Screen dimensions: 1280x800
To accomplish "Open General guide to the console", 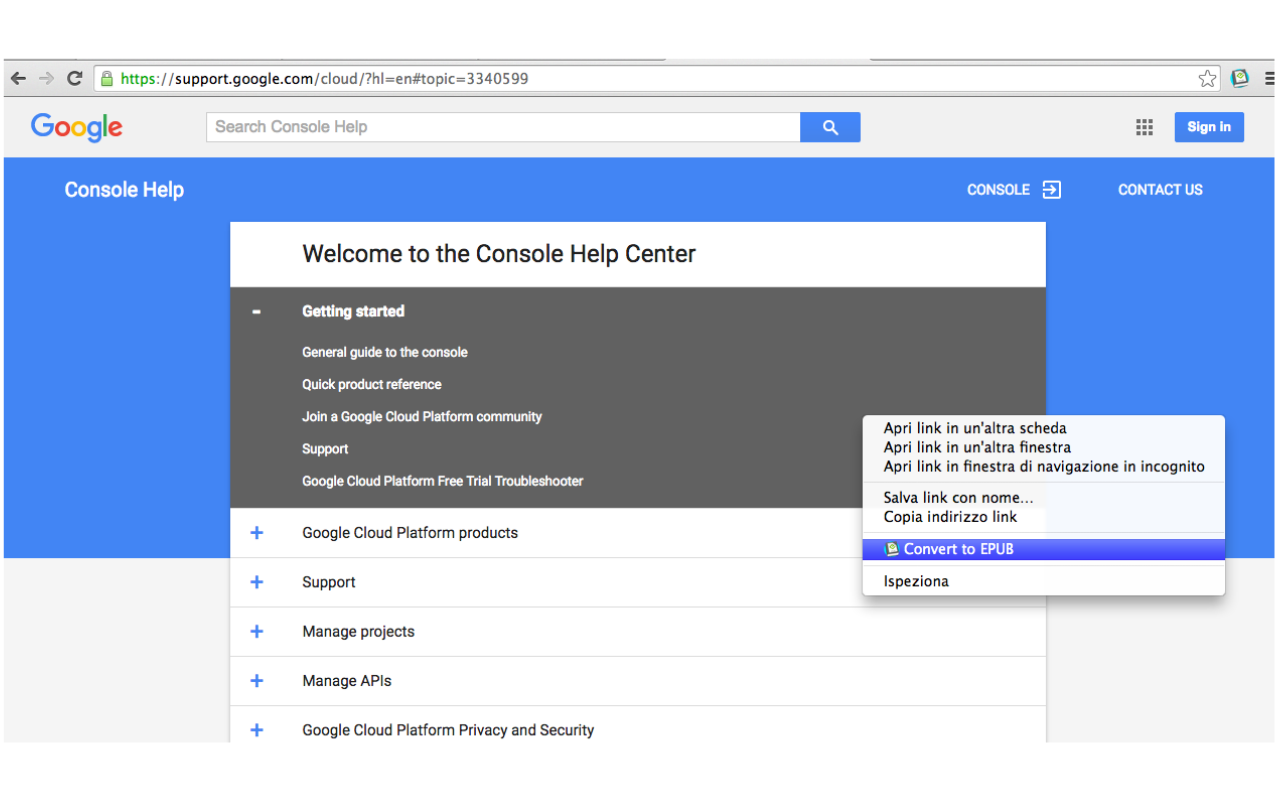I will (385, 352).
